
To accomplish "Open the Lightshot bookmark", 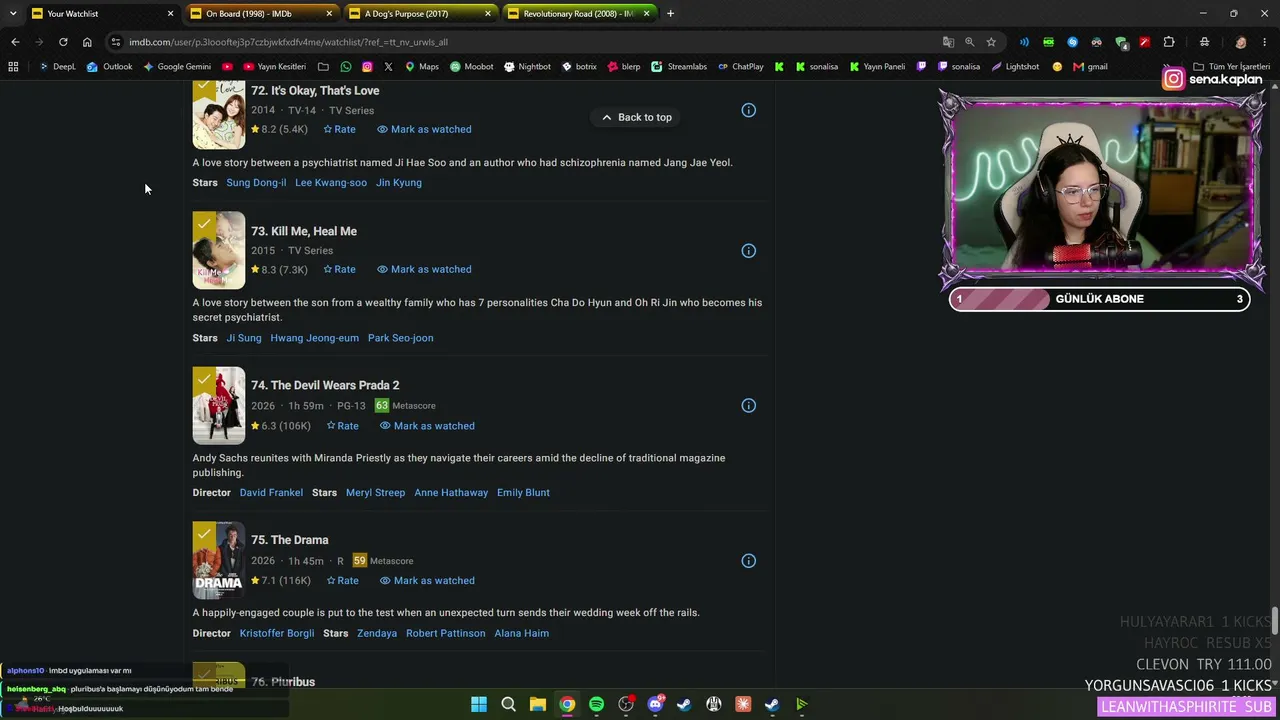I will [x=1014, y=67].
